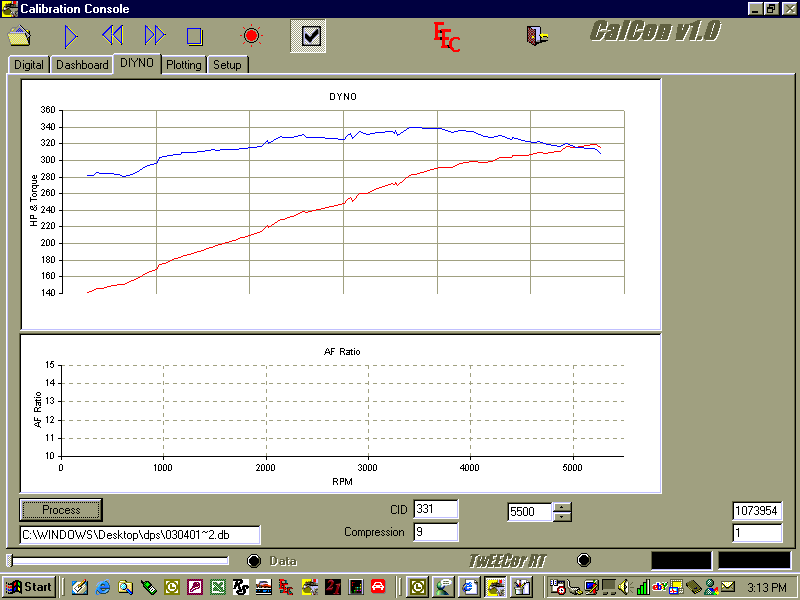The width and height of the screenshot is (800, 600).
Task: Click the green signal bars tray icon
Action: pos(643,587)
